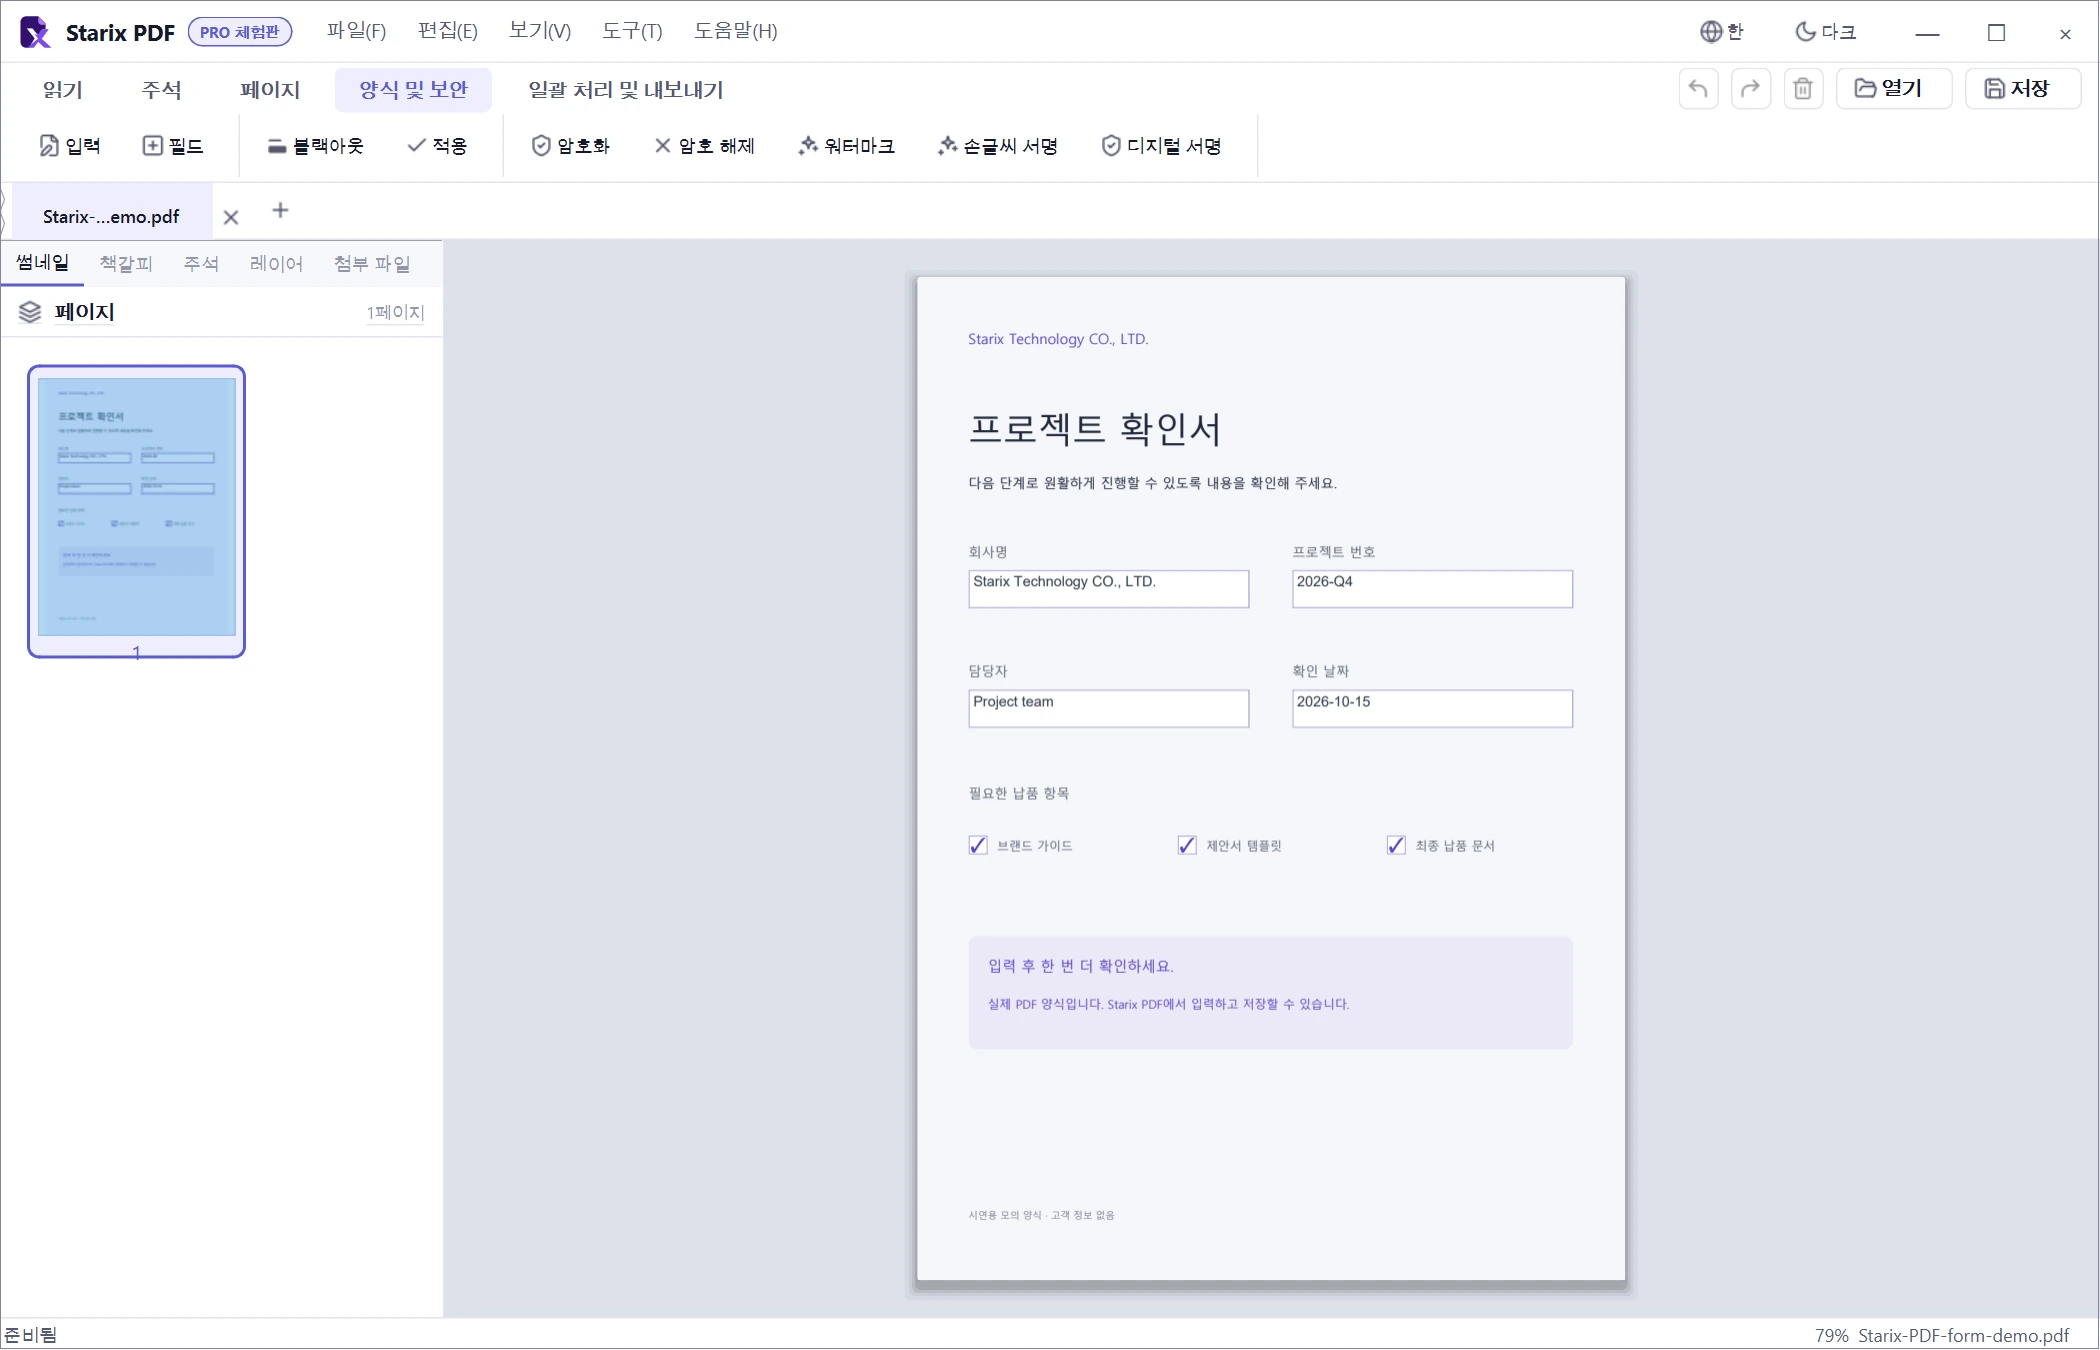
Task: Click the Starix Technology CO., LTD. header text
Action: pyautogui.click(x=1057, y=339)
